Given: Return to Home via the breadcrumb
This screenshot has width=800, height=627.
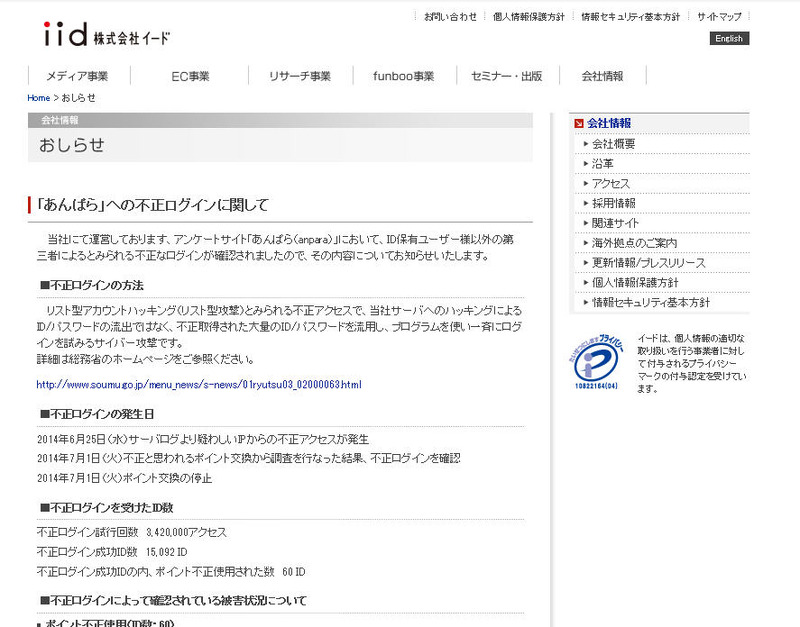Looking at the screenshot, I should 37,98.
